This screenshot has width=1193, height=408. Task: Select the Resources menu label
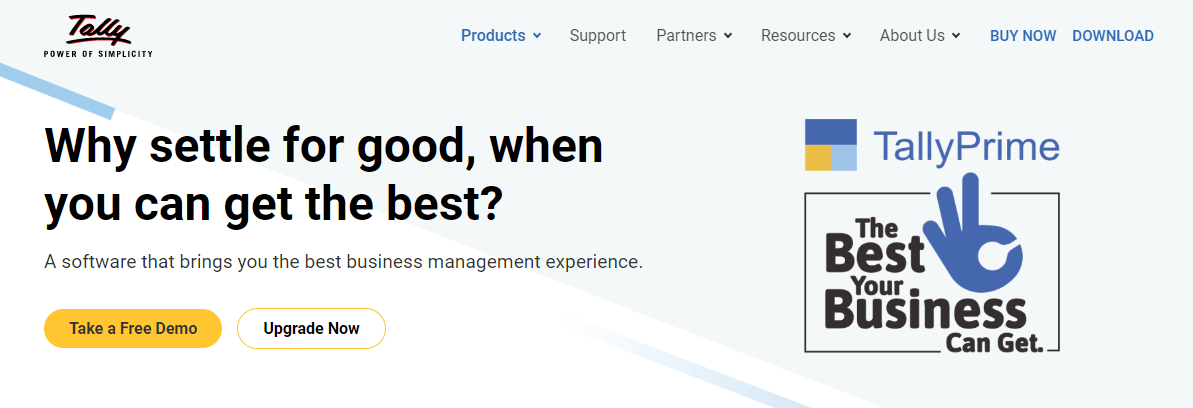tap(798, 36)
